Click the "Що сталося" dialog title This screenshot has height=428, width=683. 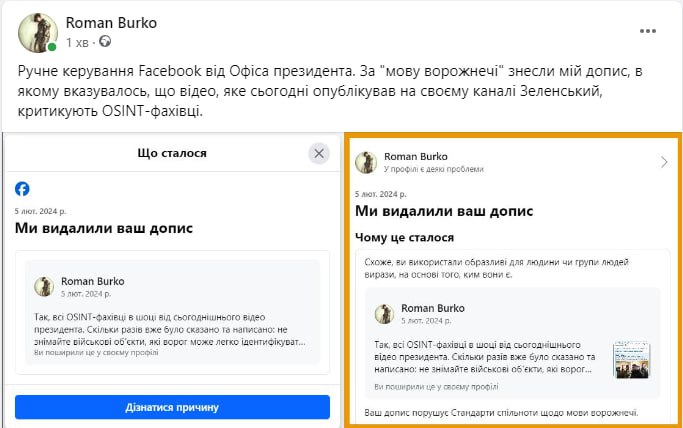point(171,153)
